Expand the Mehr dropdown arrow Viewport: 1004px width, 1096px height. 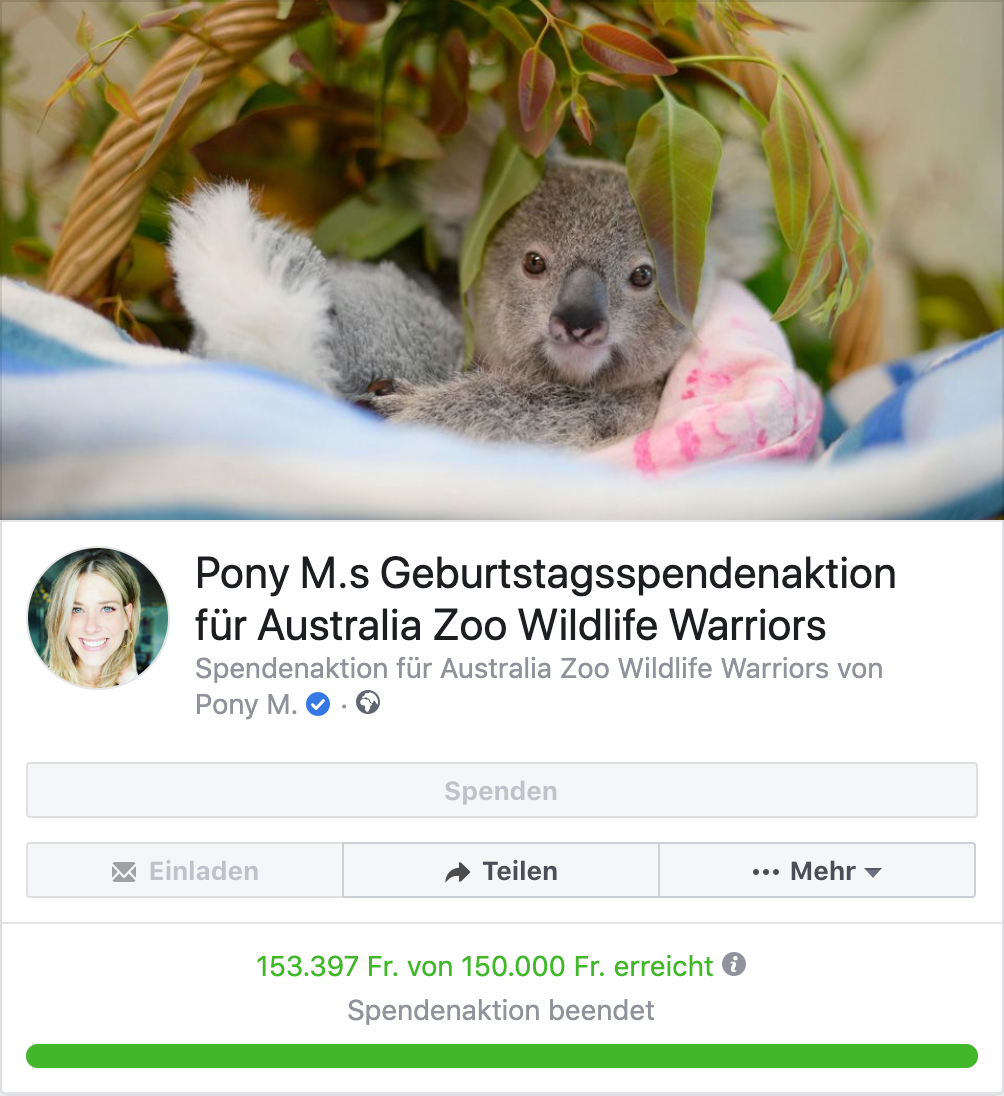(x=873, y=872)
